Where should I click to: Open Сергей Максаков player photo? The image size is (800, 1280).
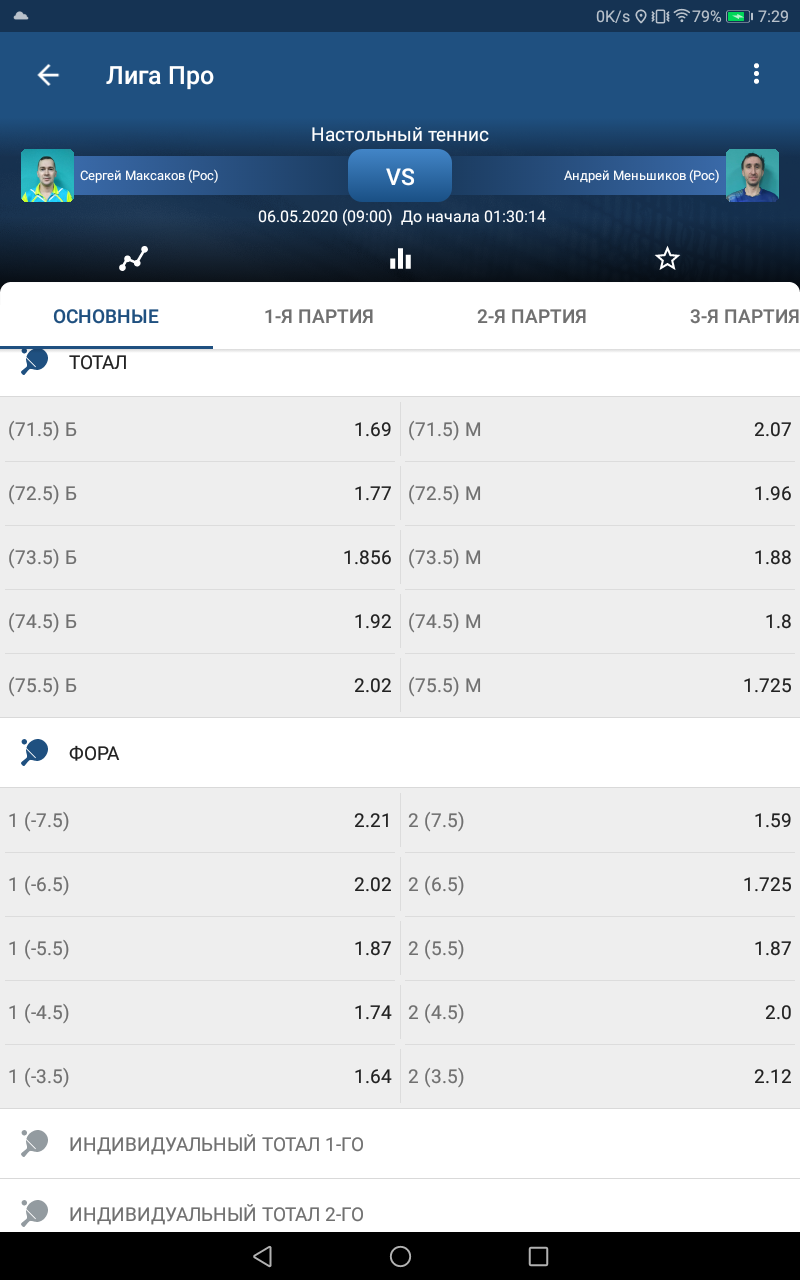(48, 176)
